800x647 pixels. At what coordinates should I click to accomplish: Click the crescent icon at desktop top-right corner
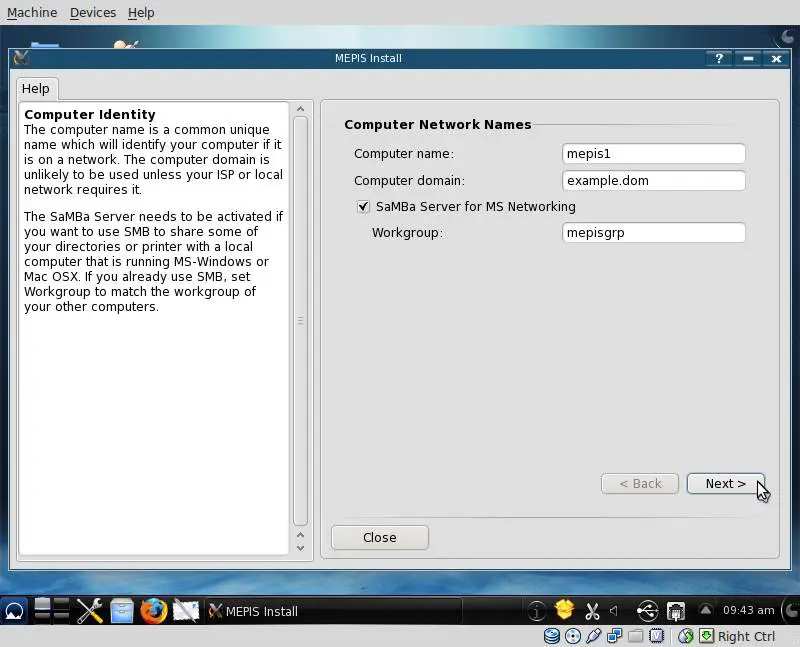click(x=788, y=37)
